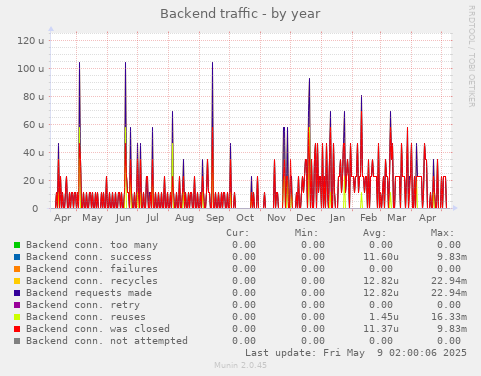Click the 'Mar' x-axis label
Viewport: 481px width, 376px height.
point(397,218)
